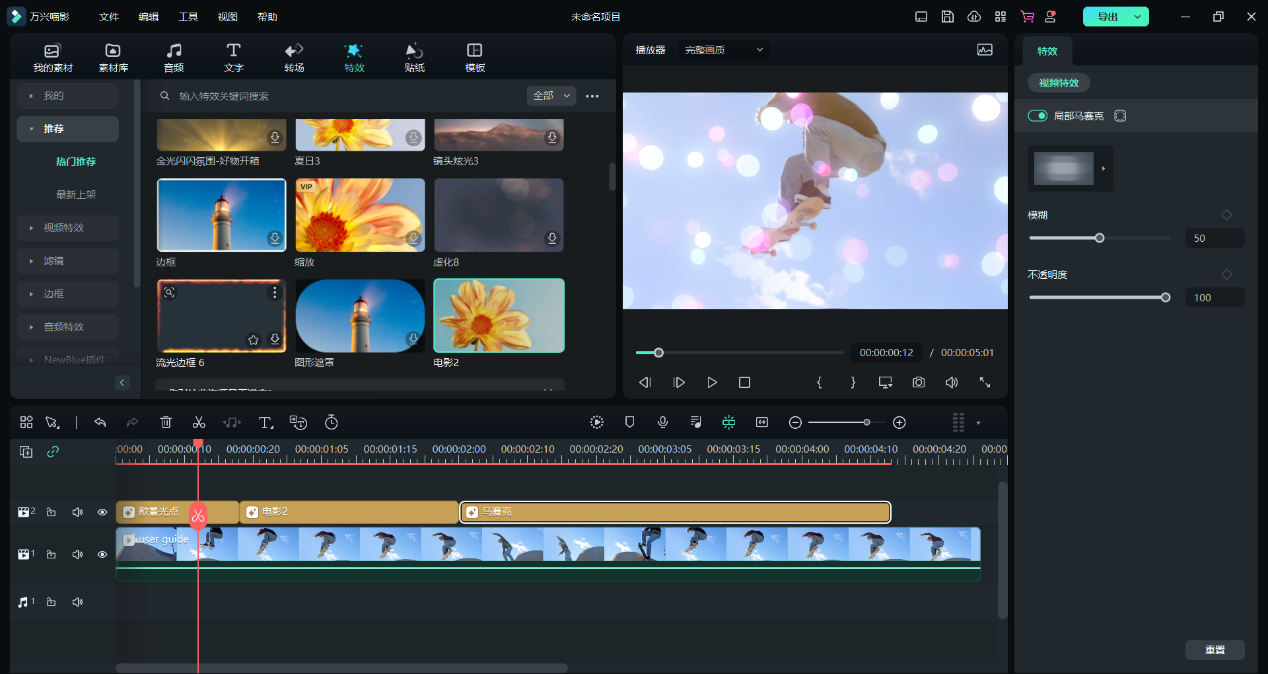Click the undo arrow in timeline toolbar
Viewport: 1268px width, 674px height.
pyautogui.click(x=100, y=422)
